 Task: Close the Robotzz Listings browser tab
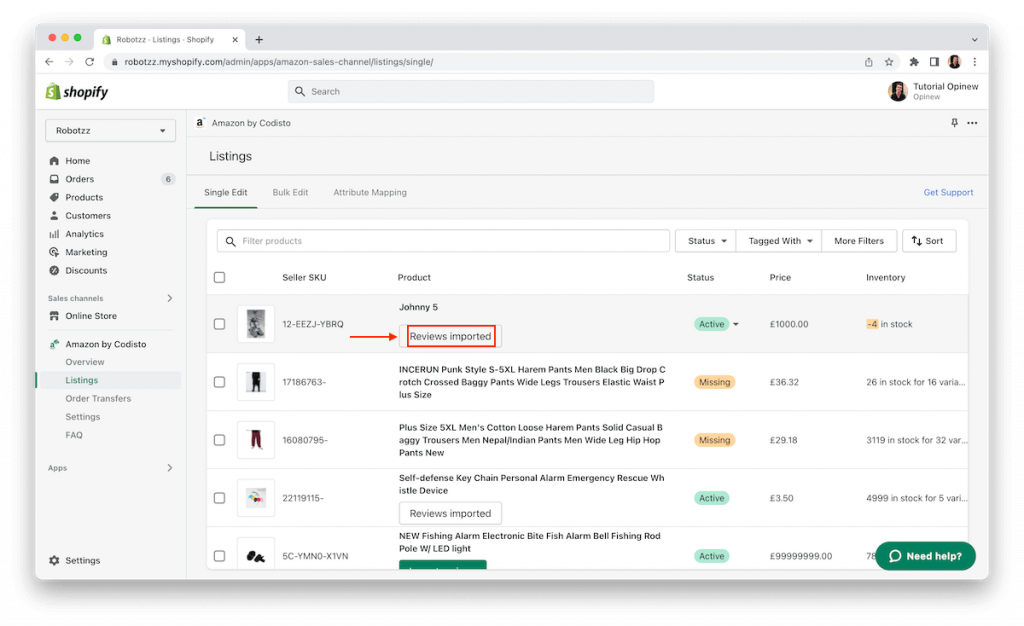click(235, 40)
